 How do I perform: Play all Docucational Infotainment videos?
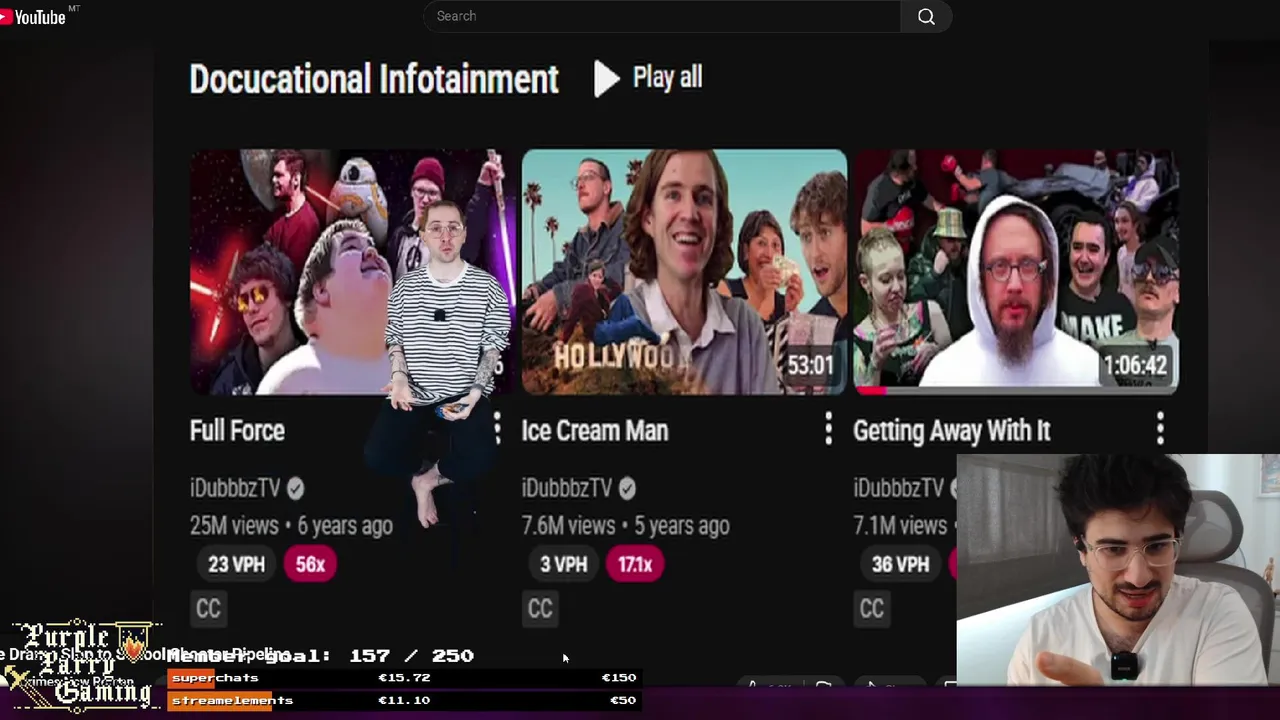648,78
